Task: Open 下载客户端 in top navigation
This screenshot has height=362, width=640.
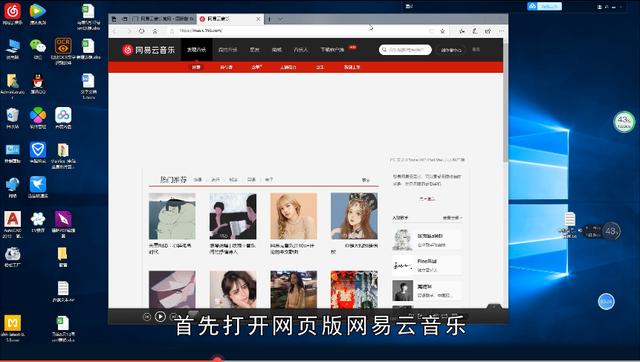Action: tap(332, 50)
